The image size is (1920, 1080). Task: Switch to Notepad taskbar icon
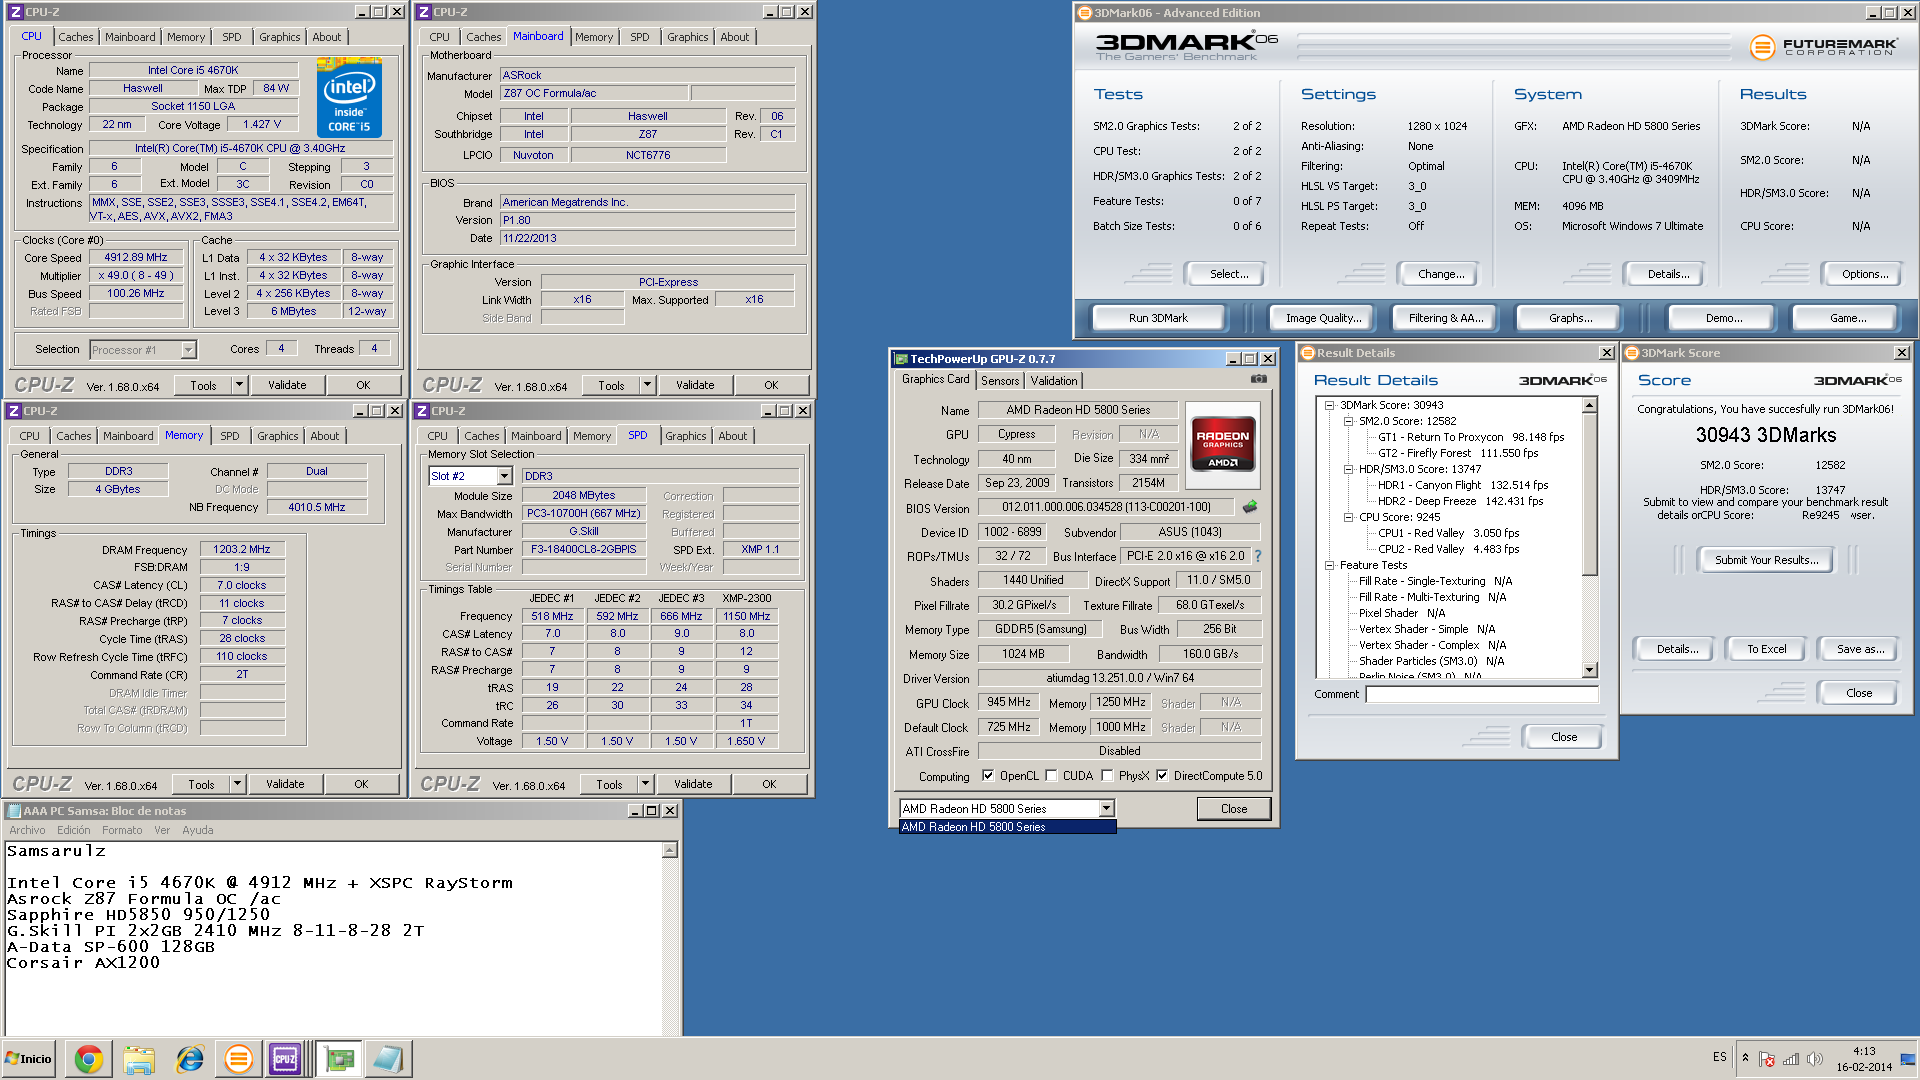[387, 1059]
